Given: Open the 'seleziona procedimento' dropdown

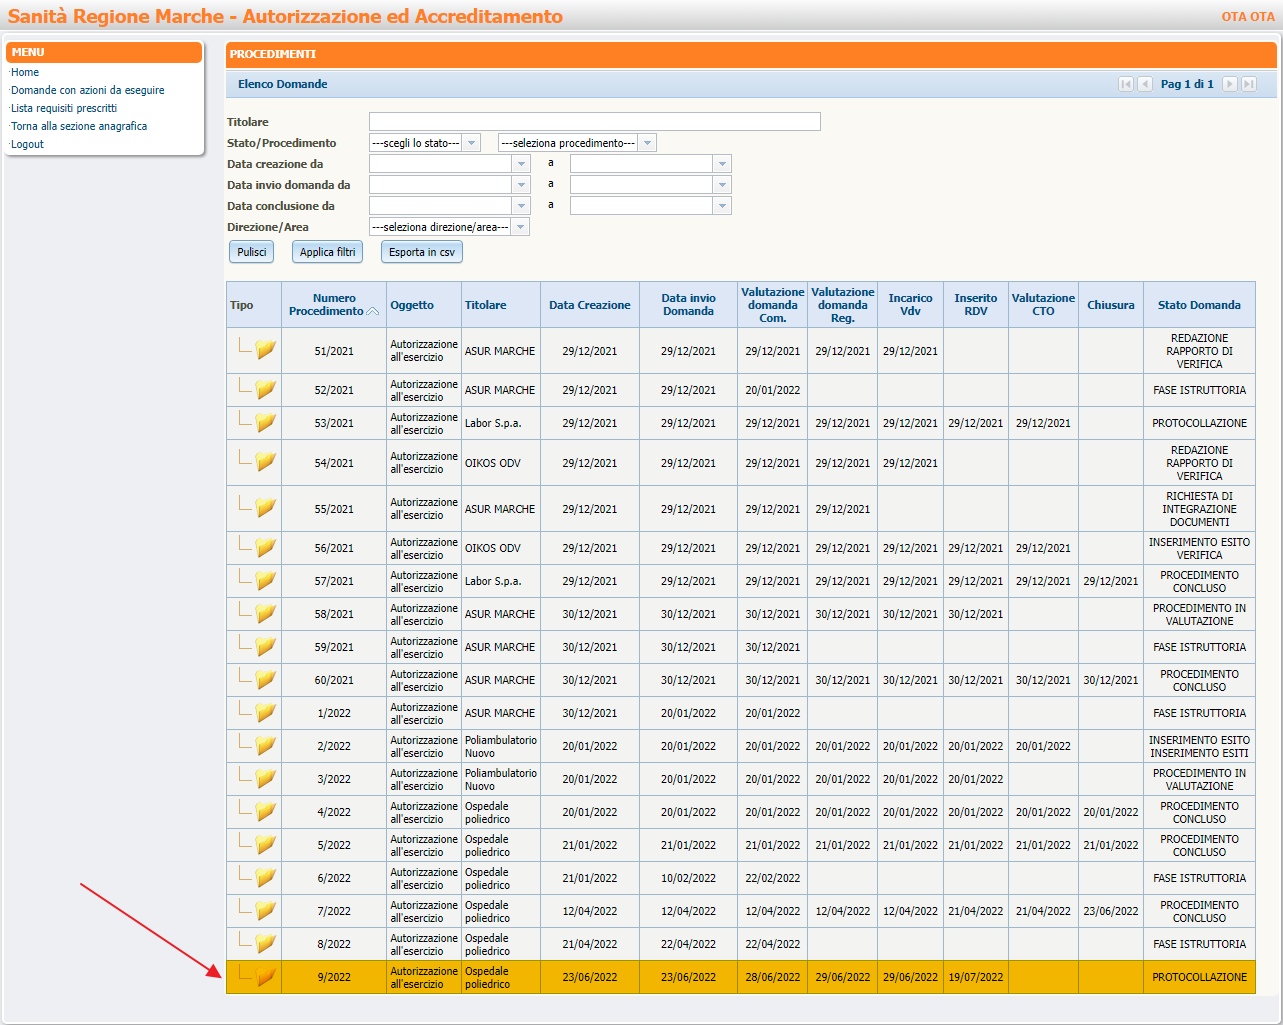Looking at the screenshot, I should (648, 143).
